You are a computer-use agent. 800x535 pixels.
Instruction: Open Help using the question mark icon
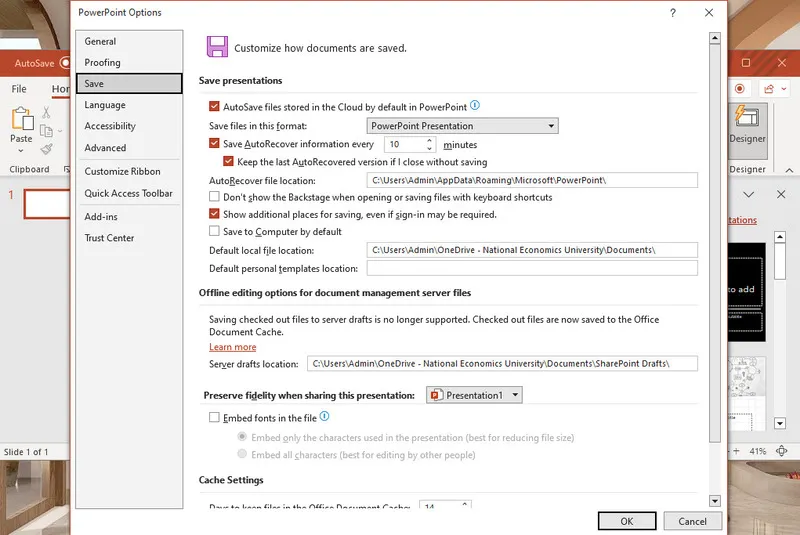point(670,13)
